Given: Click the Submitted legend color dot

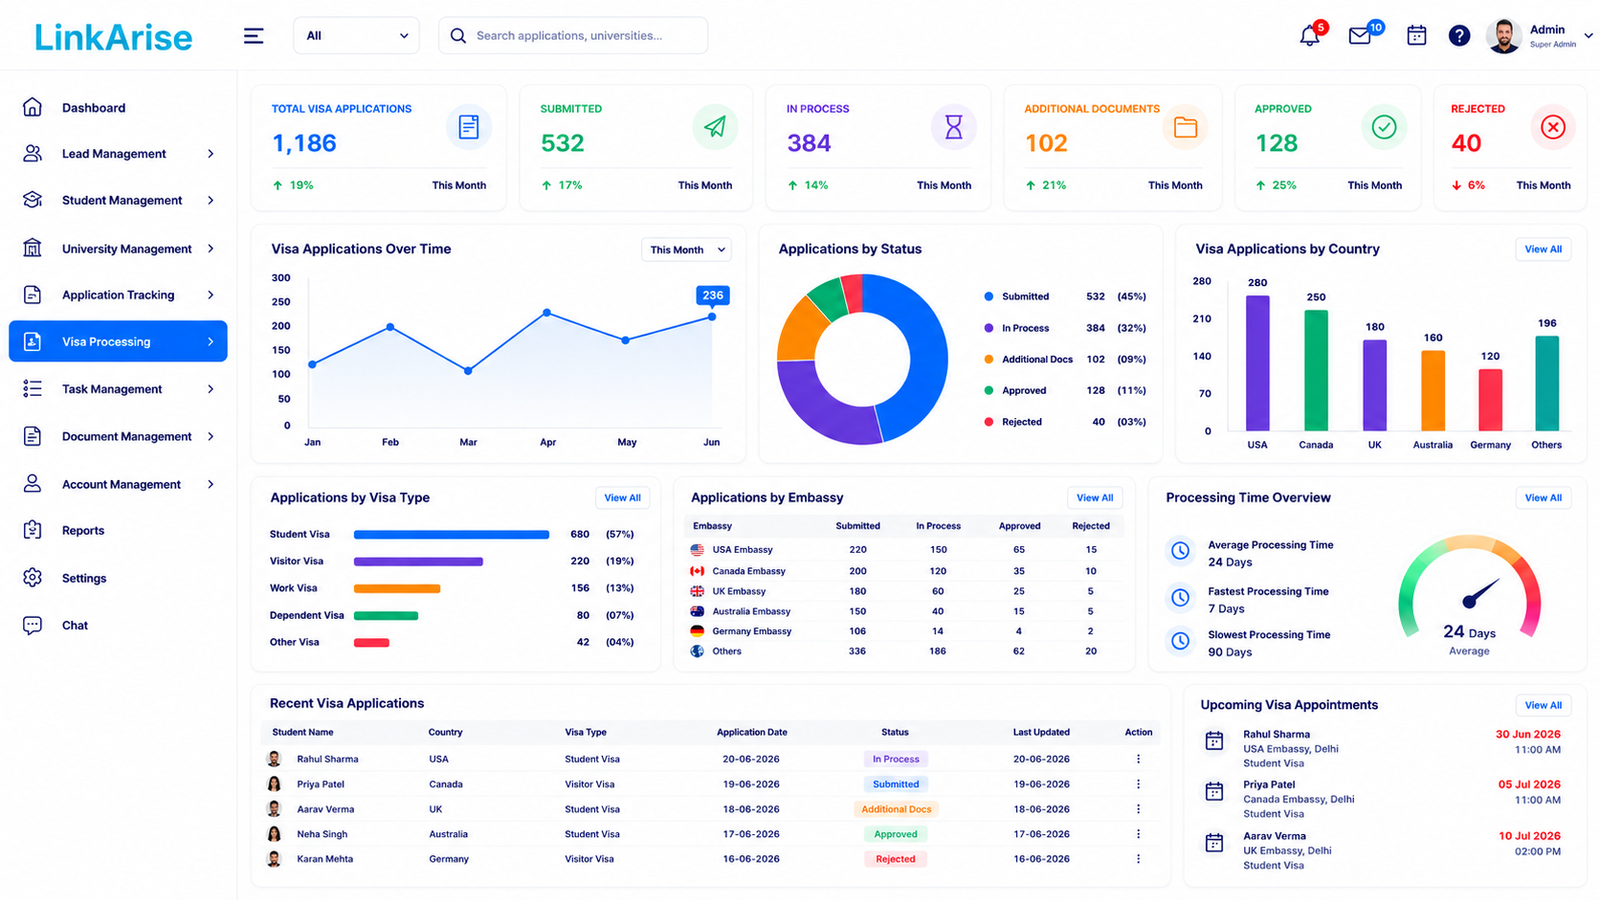Looking at the screenshot, I should (x=989, y=297).
